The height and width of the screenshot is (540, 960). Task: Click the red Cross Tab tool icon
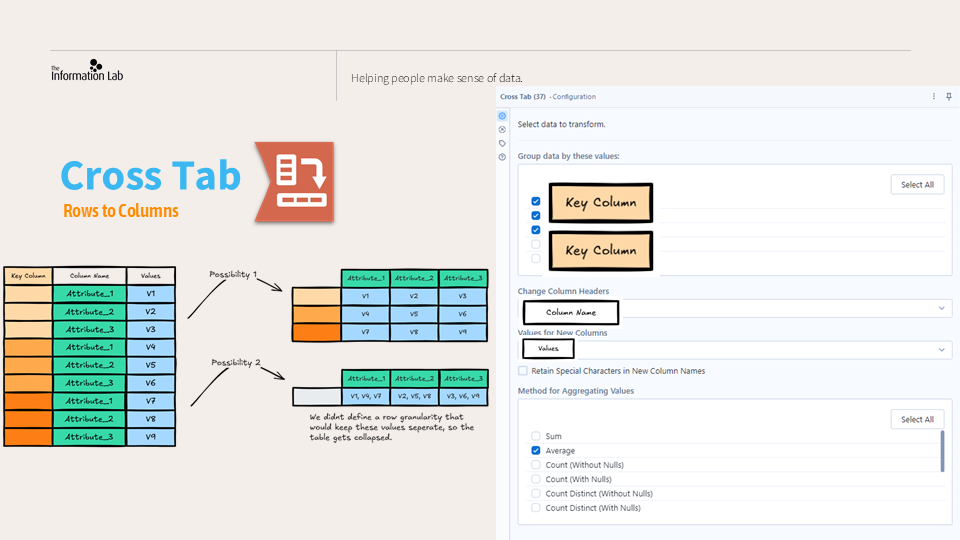295,182
